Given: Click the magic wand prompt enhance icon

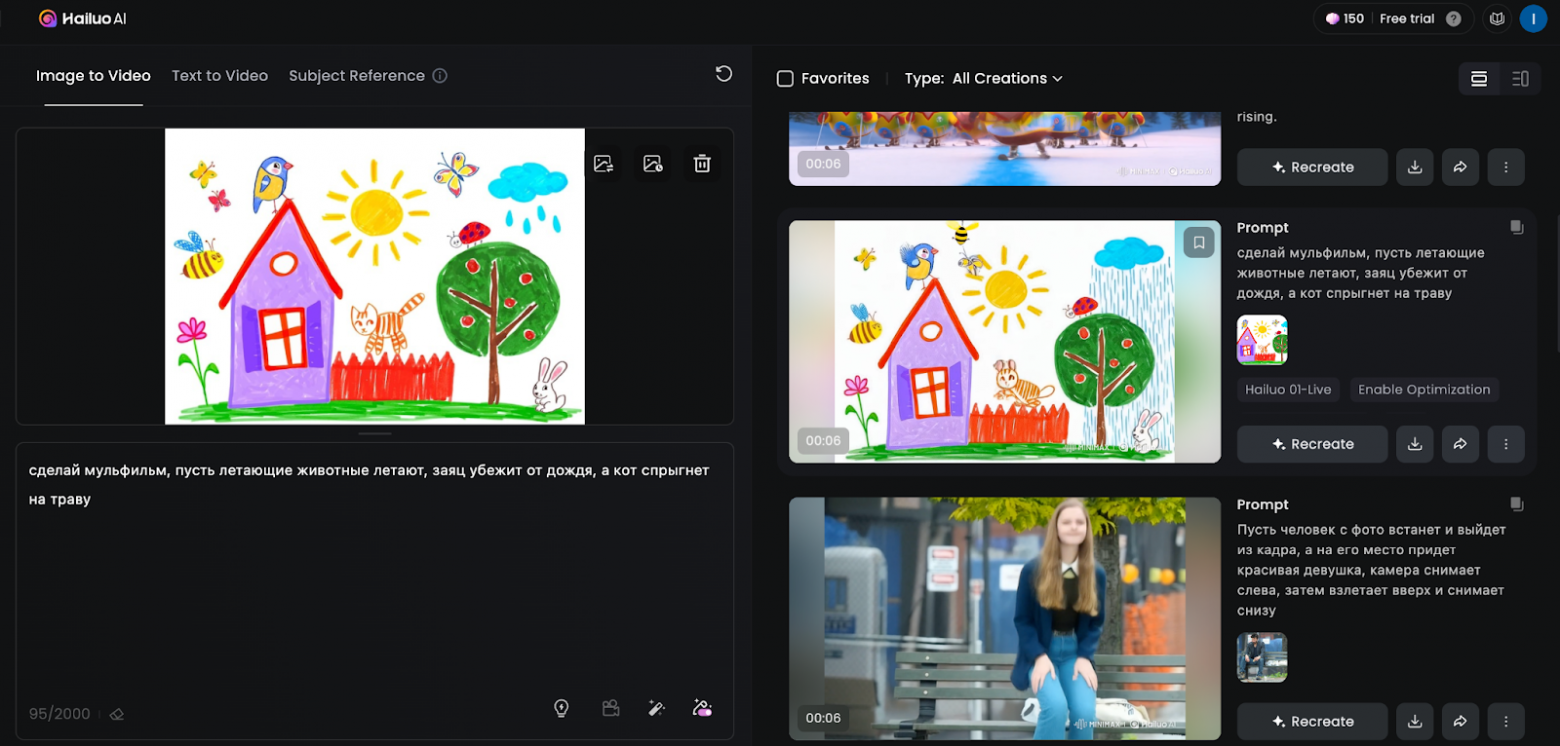Looking at the screenshot, I should tap(656, 708).
